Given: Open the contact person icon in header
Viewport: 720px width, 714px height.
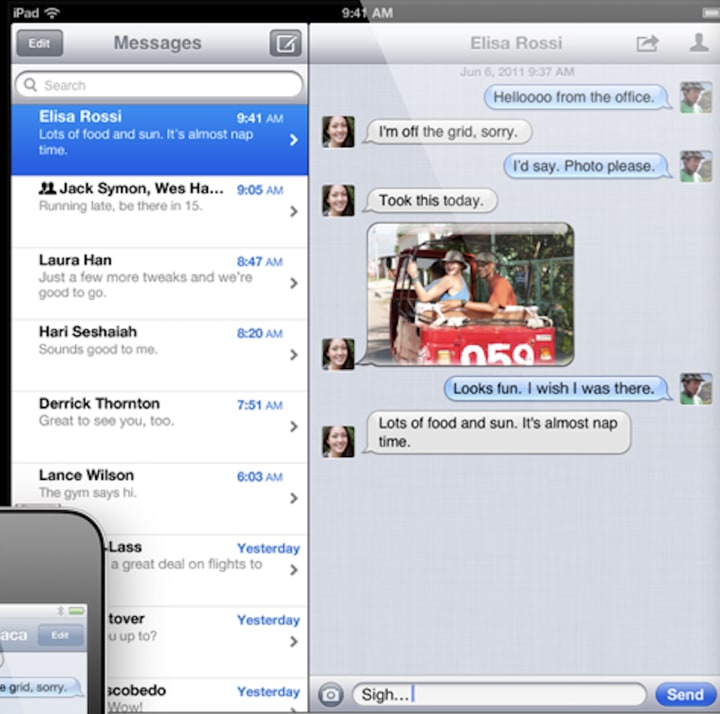Looking at the screenshot, I should (x=699, y=43).
